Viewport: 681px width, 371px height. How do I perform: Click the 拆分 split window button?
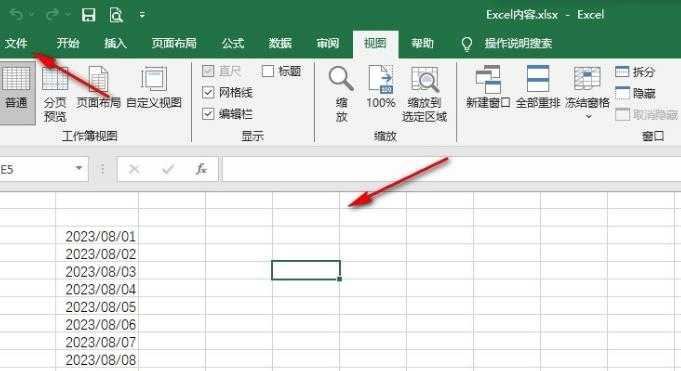tap(635, 72)
